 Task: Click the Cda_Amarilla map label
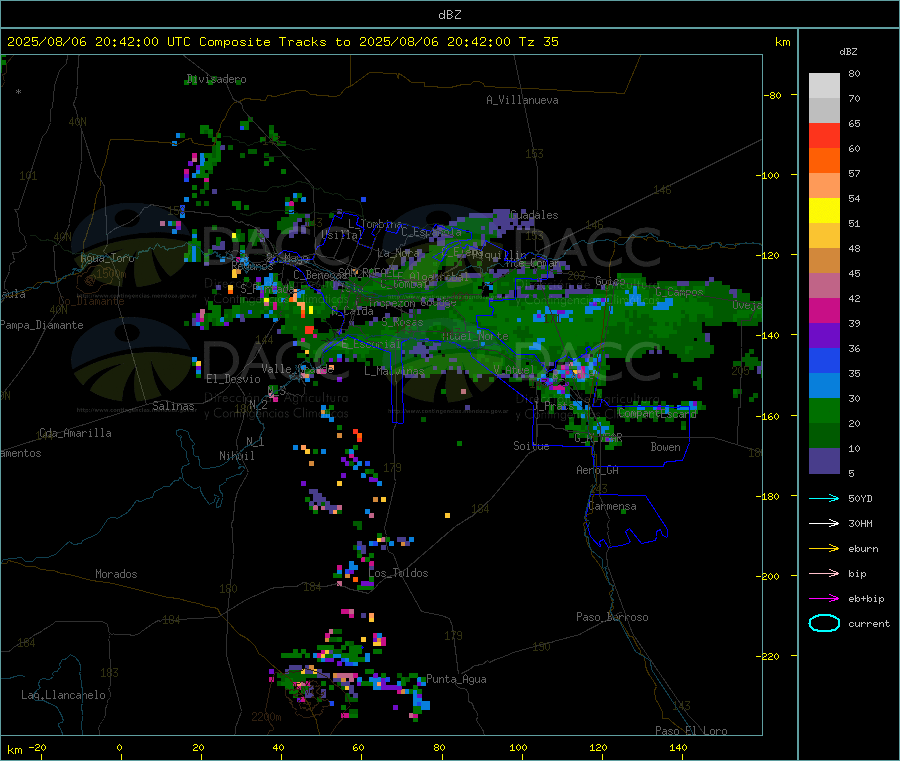pos(75,433)
